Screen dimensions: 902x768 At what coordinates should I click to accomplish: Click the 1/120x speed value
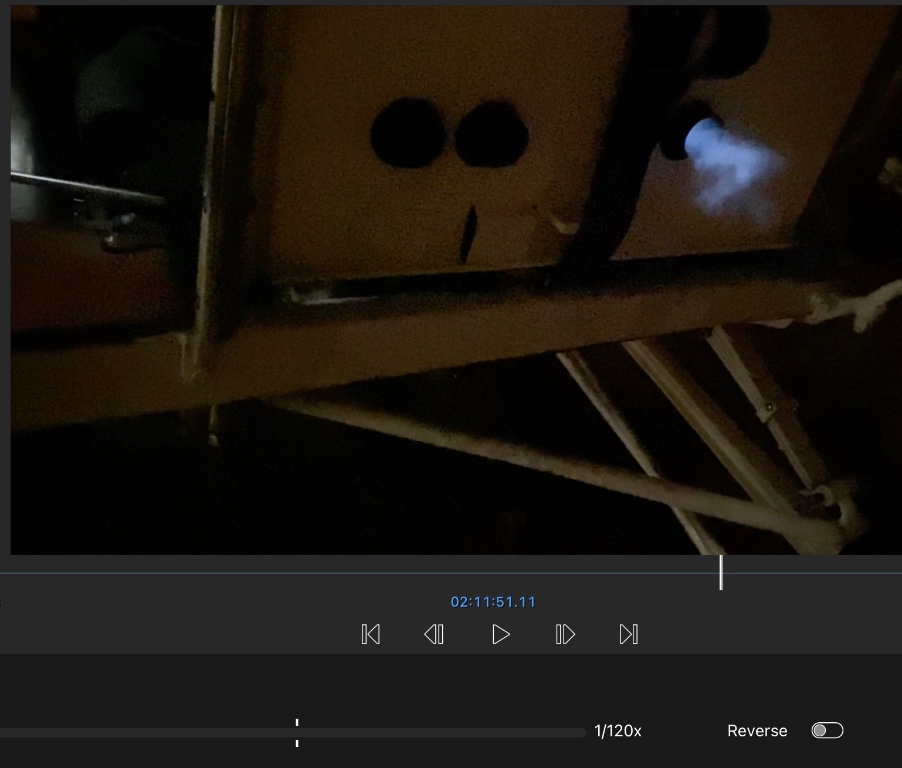618,731
